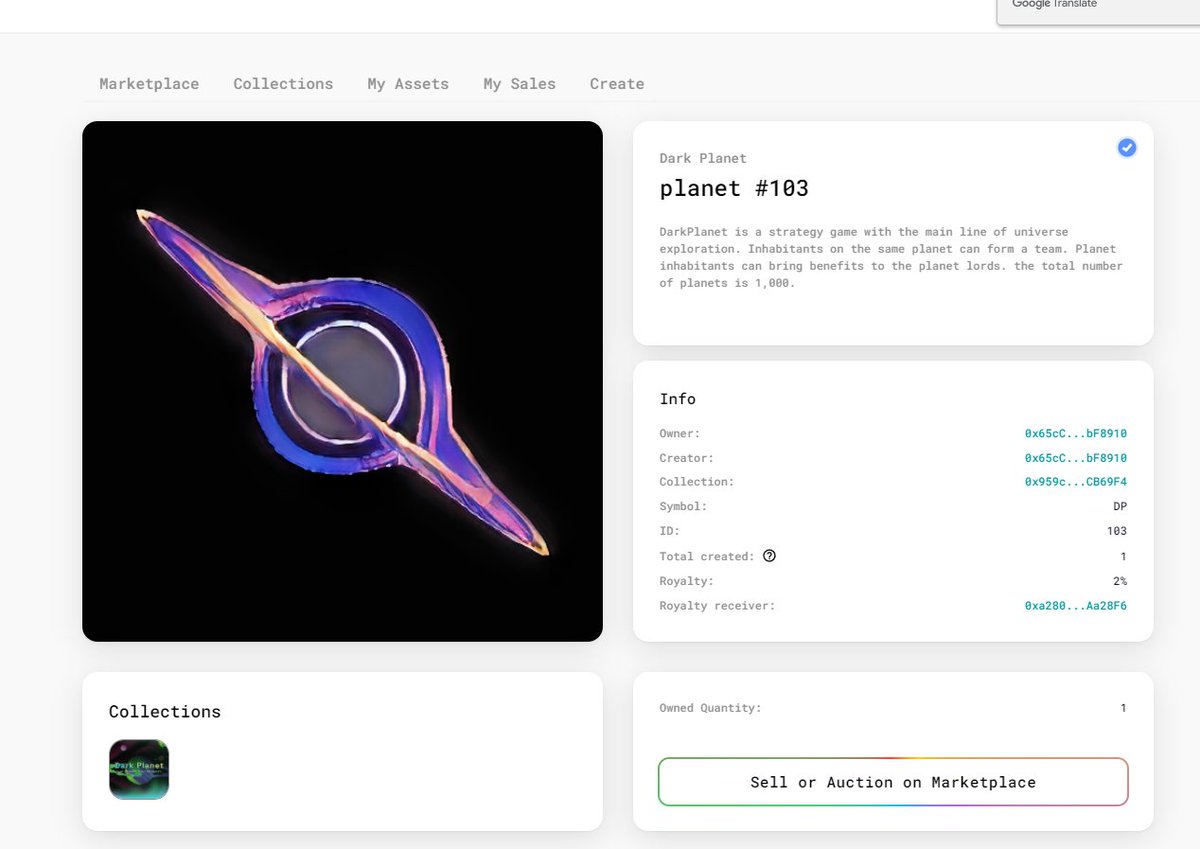The height and width of the screenshot is (849, 1200).
Task: Open the Marketplace tab
Action: coord(149,84)
